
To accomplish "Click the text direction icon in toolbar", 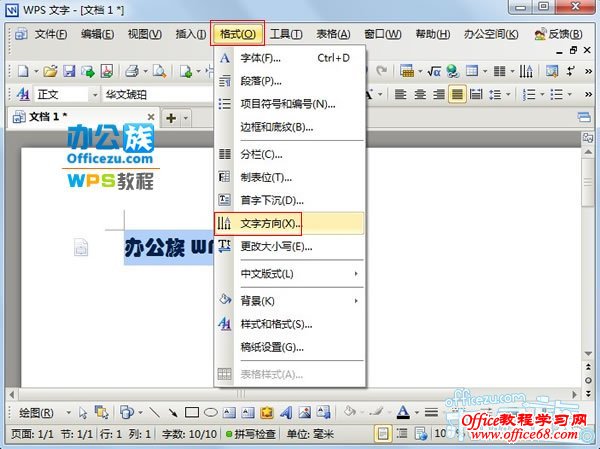I will pos(526,71).
